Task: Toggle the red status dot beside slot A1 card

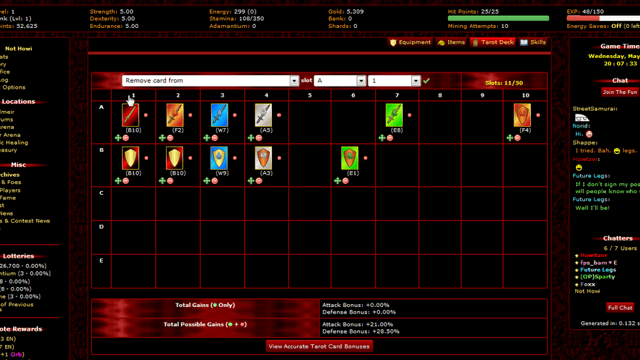Action: 146,115
